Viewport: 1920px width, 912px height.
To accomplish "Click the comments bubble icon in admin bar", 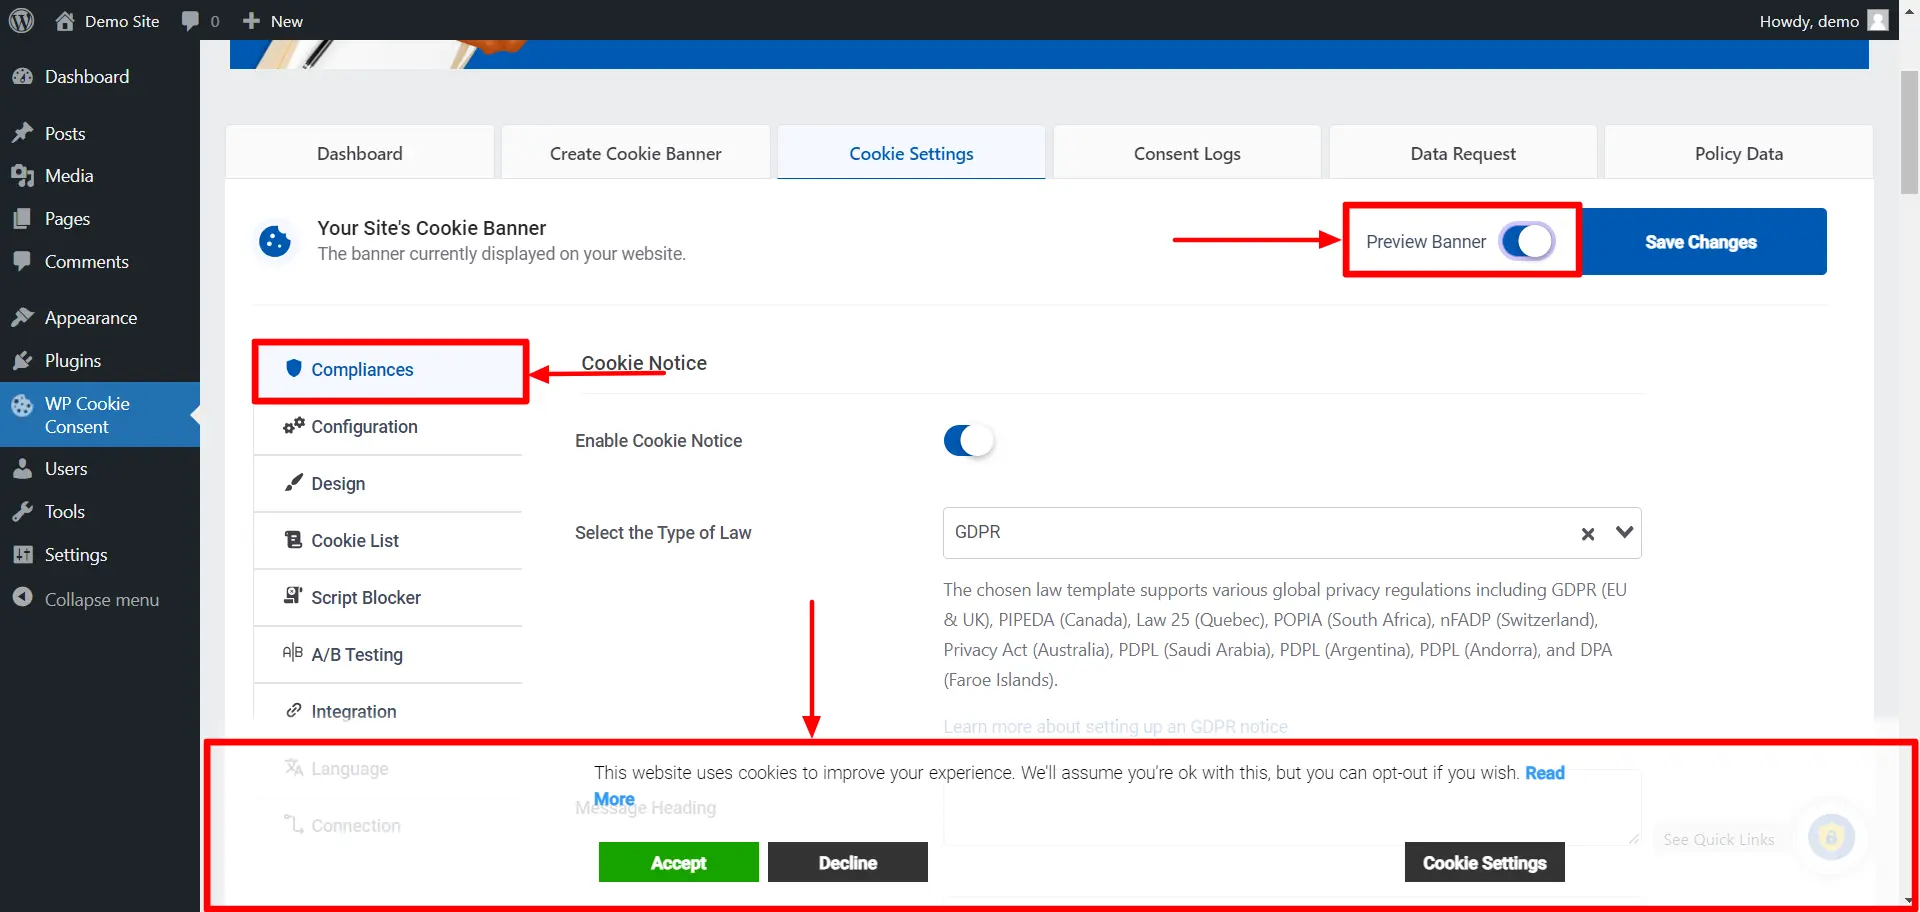I will (x=190, y=21).
